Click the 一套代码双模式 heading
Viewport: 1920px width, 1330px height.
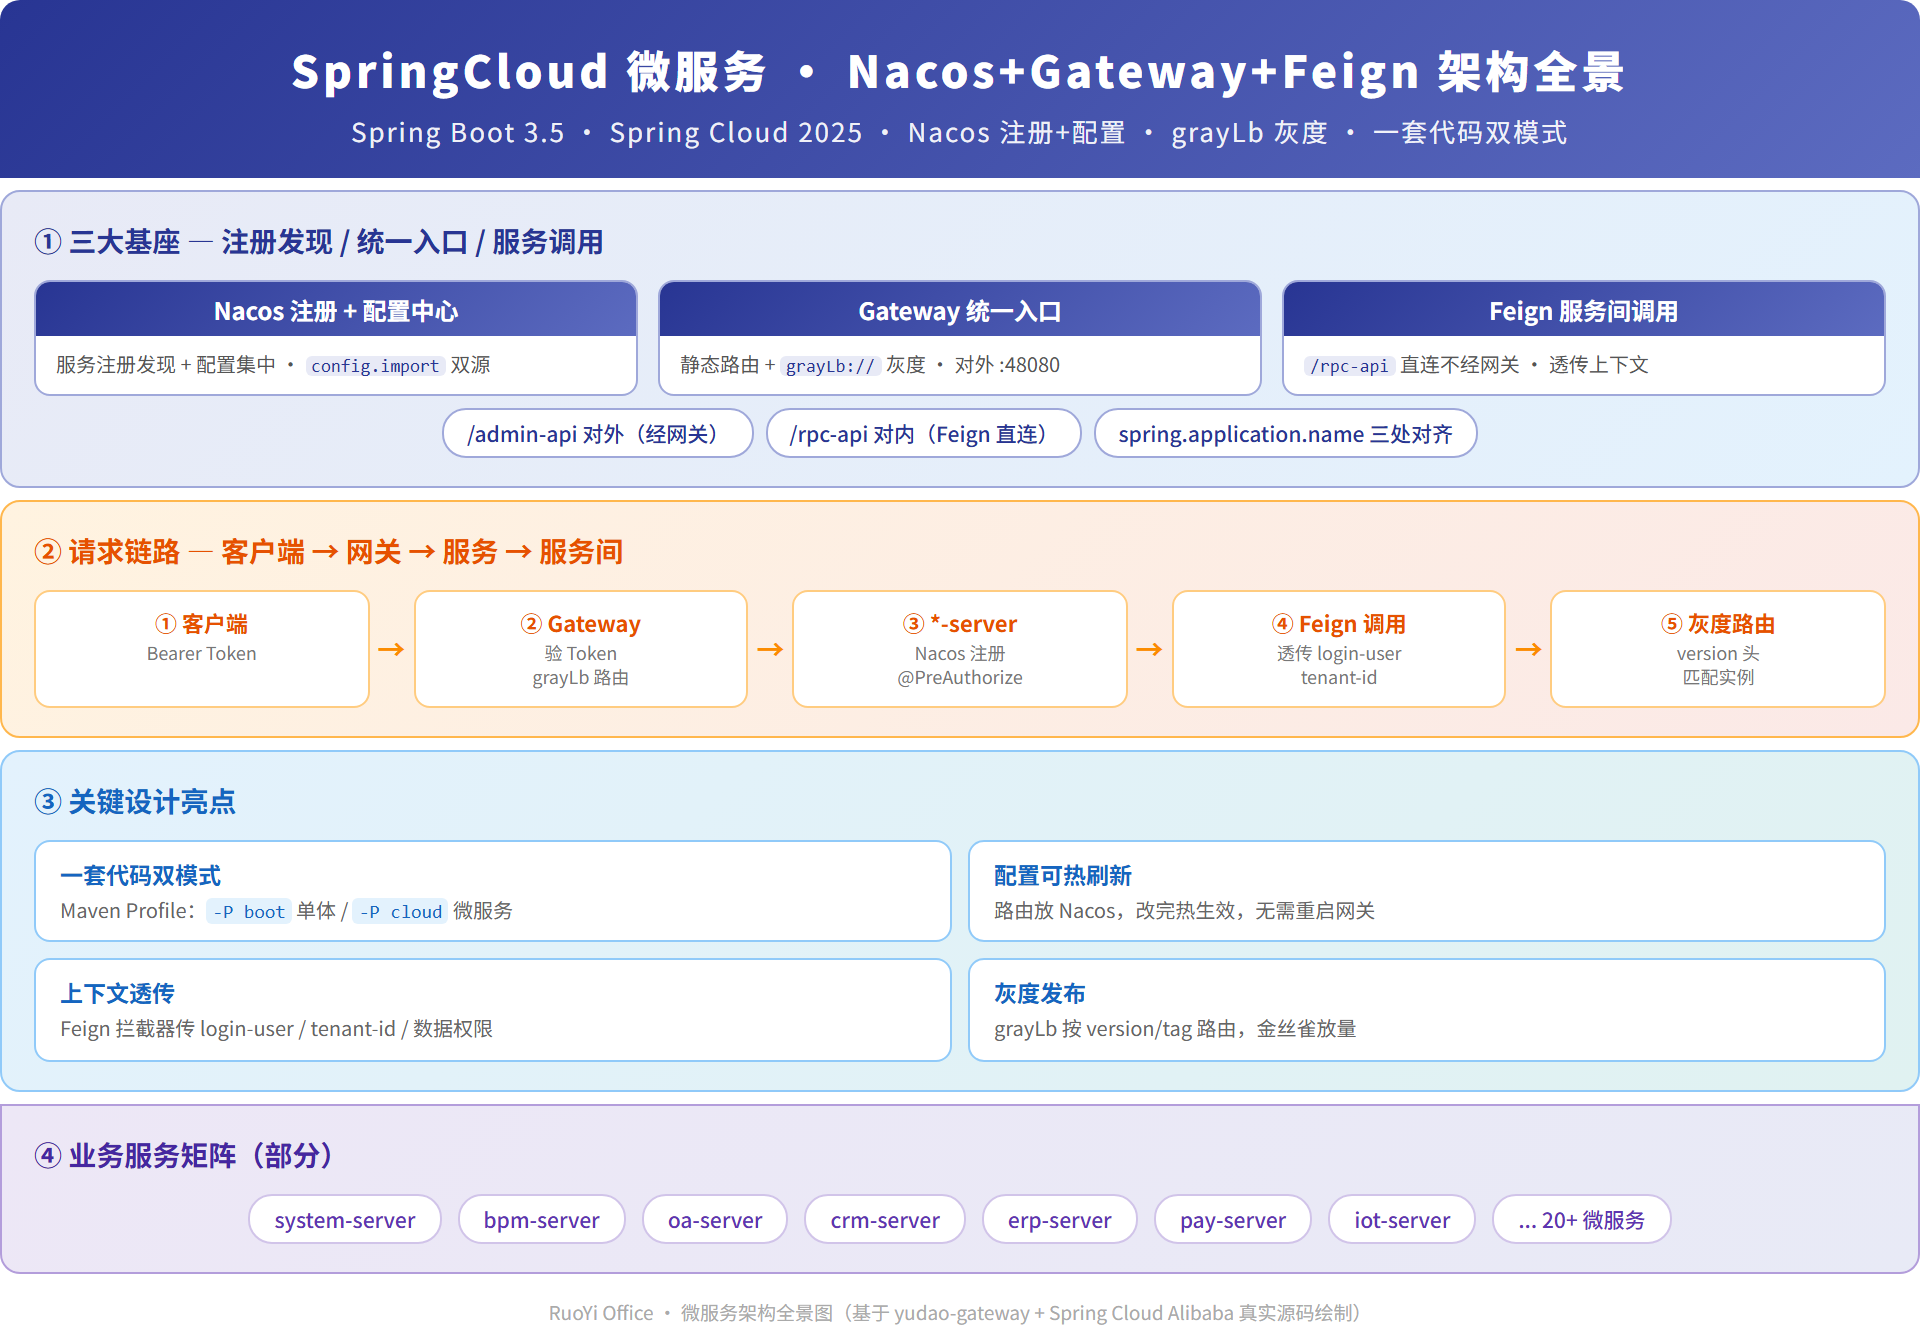click(x=141, y=876)
